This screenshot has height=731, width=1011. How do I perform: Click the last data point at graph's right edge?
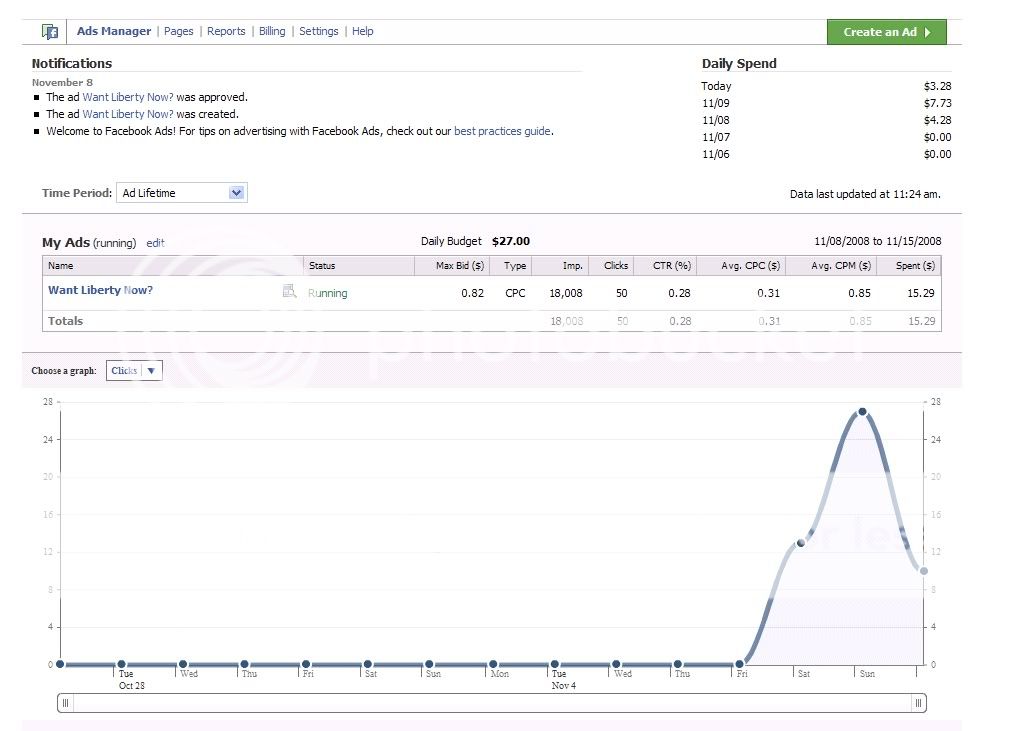pos(923,571)
